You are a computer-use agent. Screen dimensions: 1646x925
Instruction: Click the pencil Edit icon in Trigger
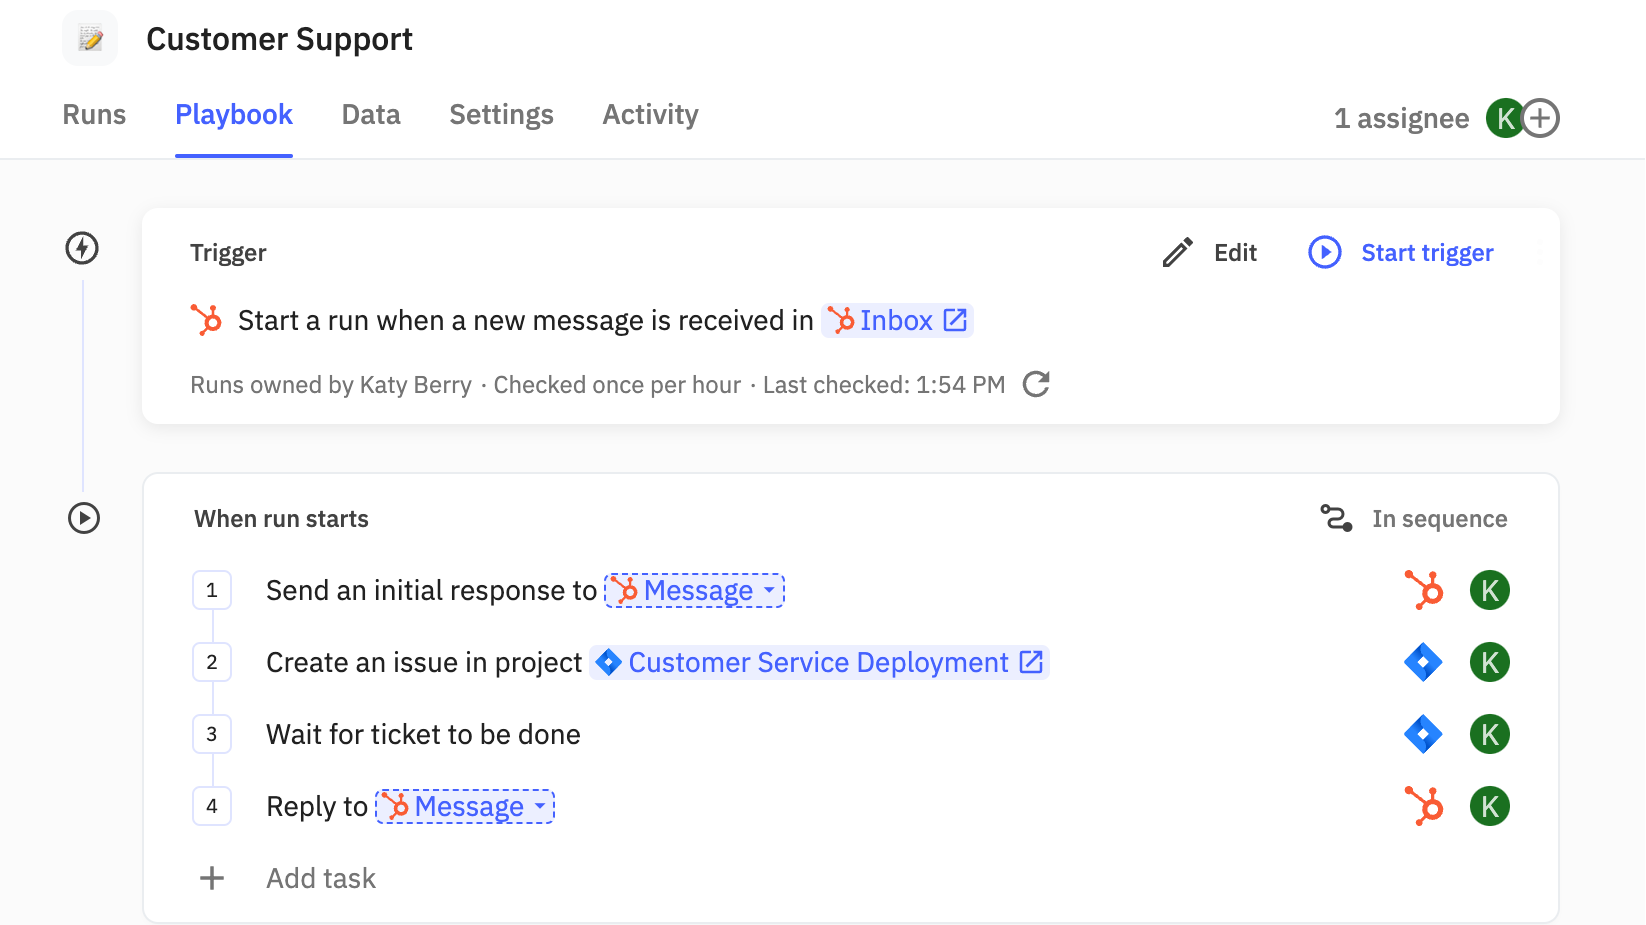tap(1177, 253)
